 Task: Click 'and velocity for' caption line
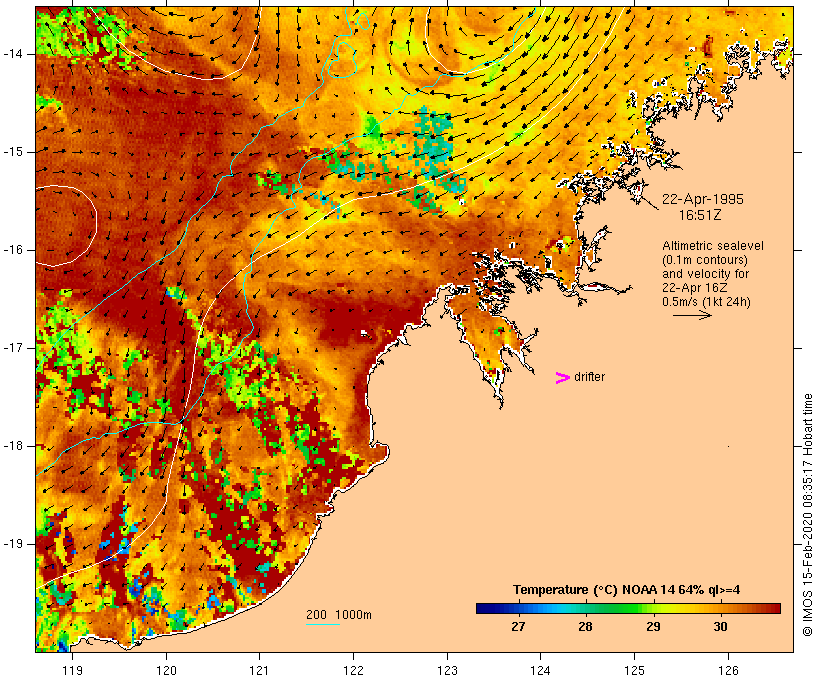(x=705, y=274)
